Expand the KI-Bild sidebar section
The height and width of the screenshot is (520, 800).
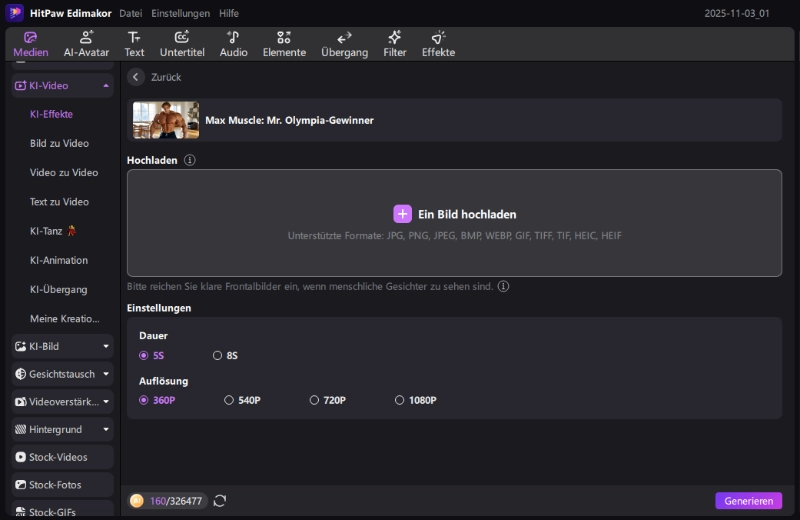coord(106,346)
